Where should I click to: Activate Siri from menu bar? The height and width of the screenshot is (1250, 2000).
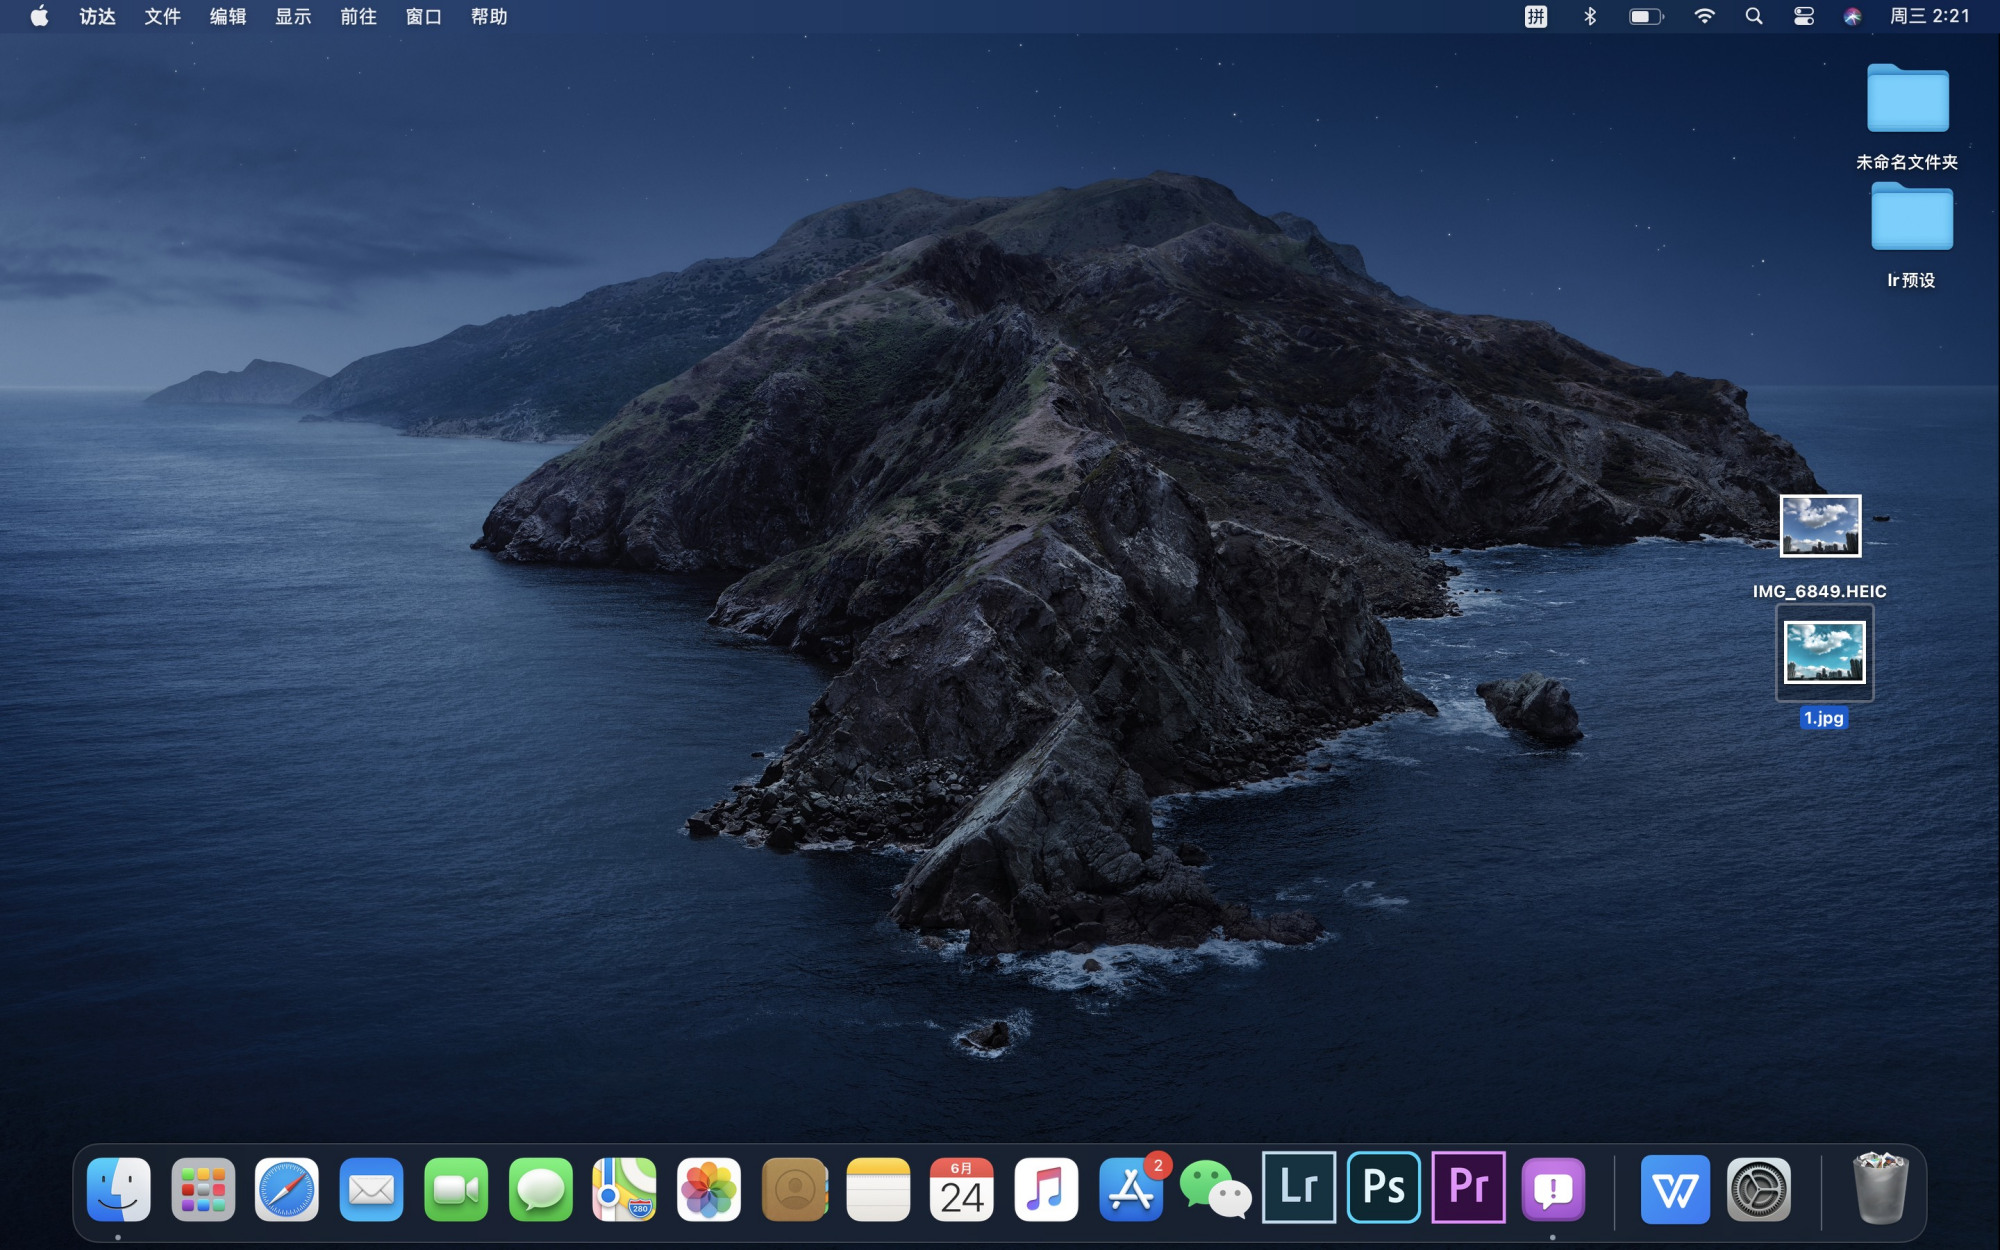coord(1852,16)
